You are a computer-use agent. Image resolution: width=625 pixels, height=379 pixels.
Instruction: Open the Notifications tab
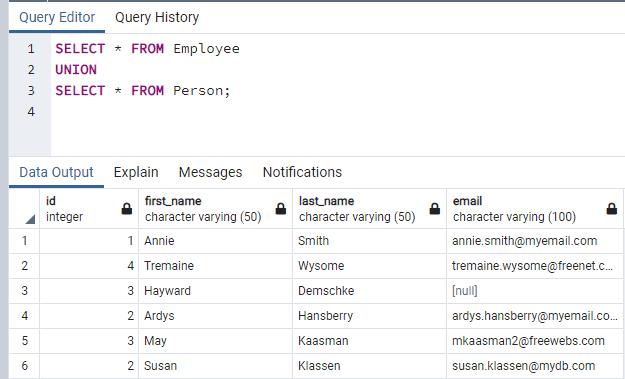302,172
